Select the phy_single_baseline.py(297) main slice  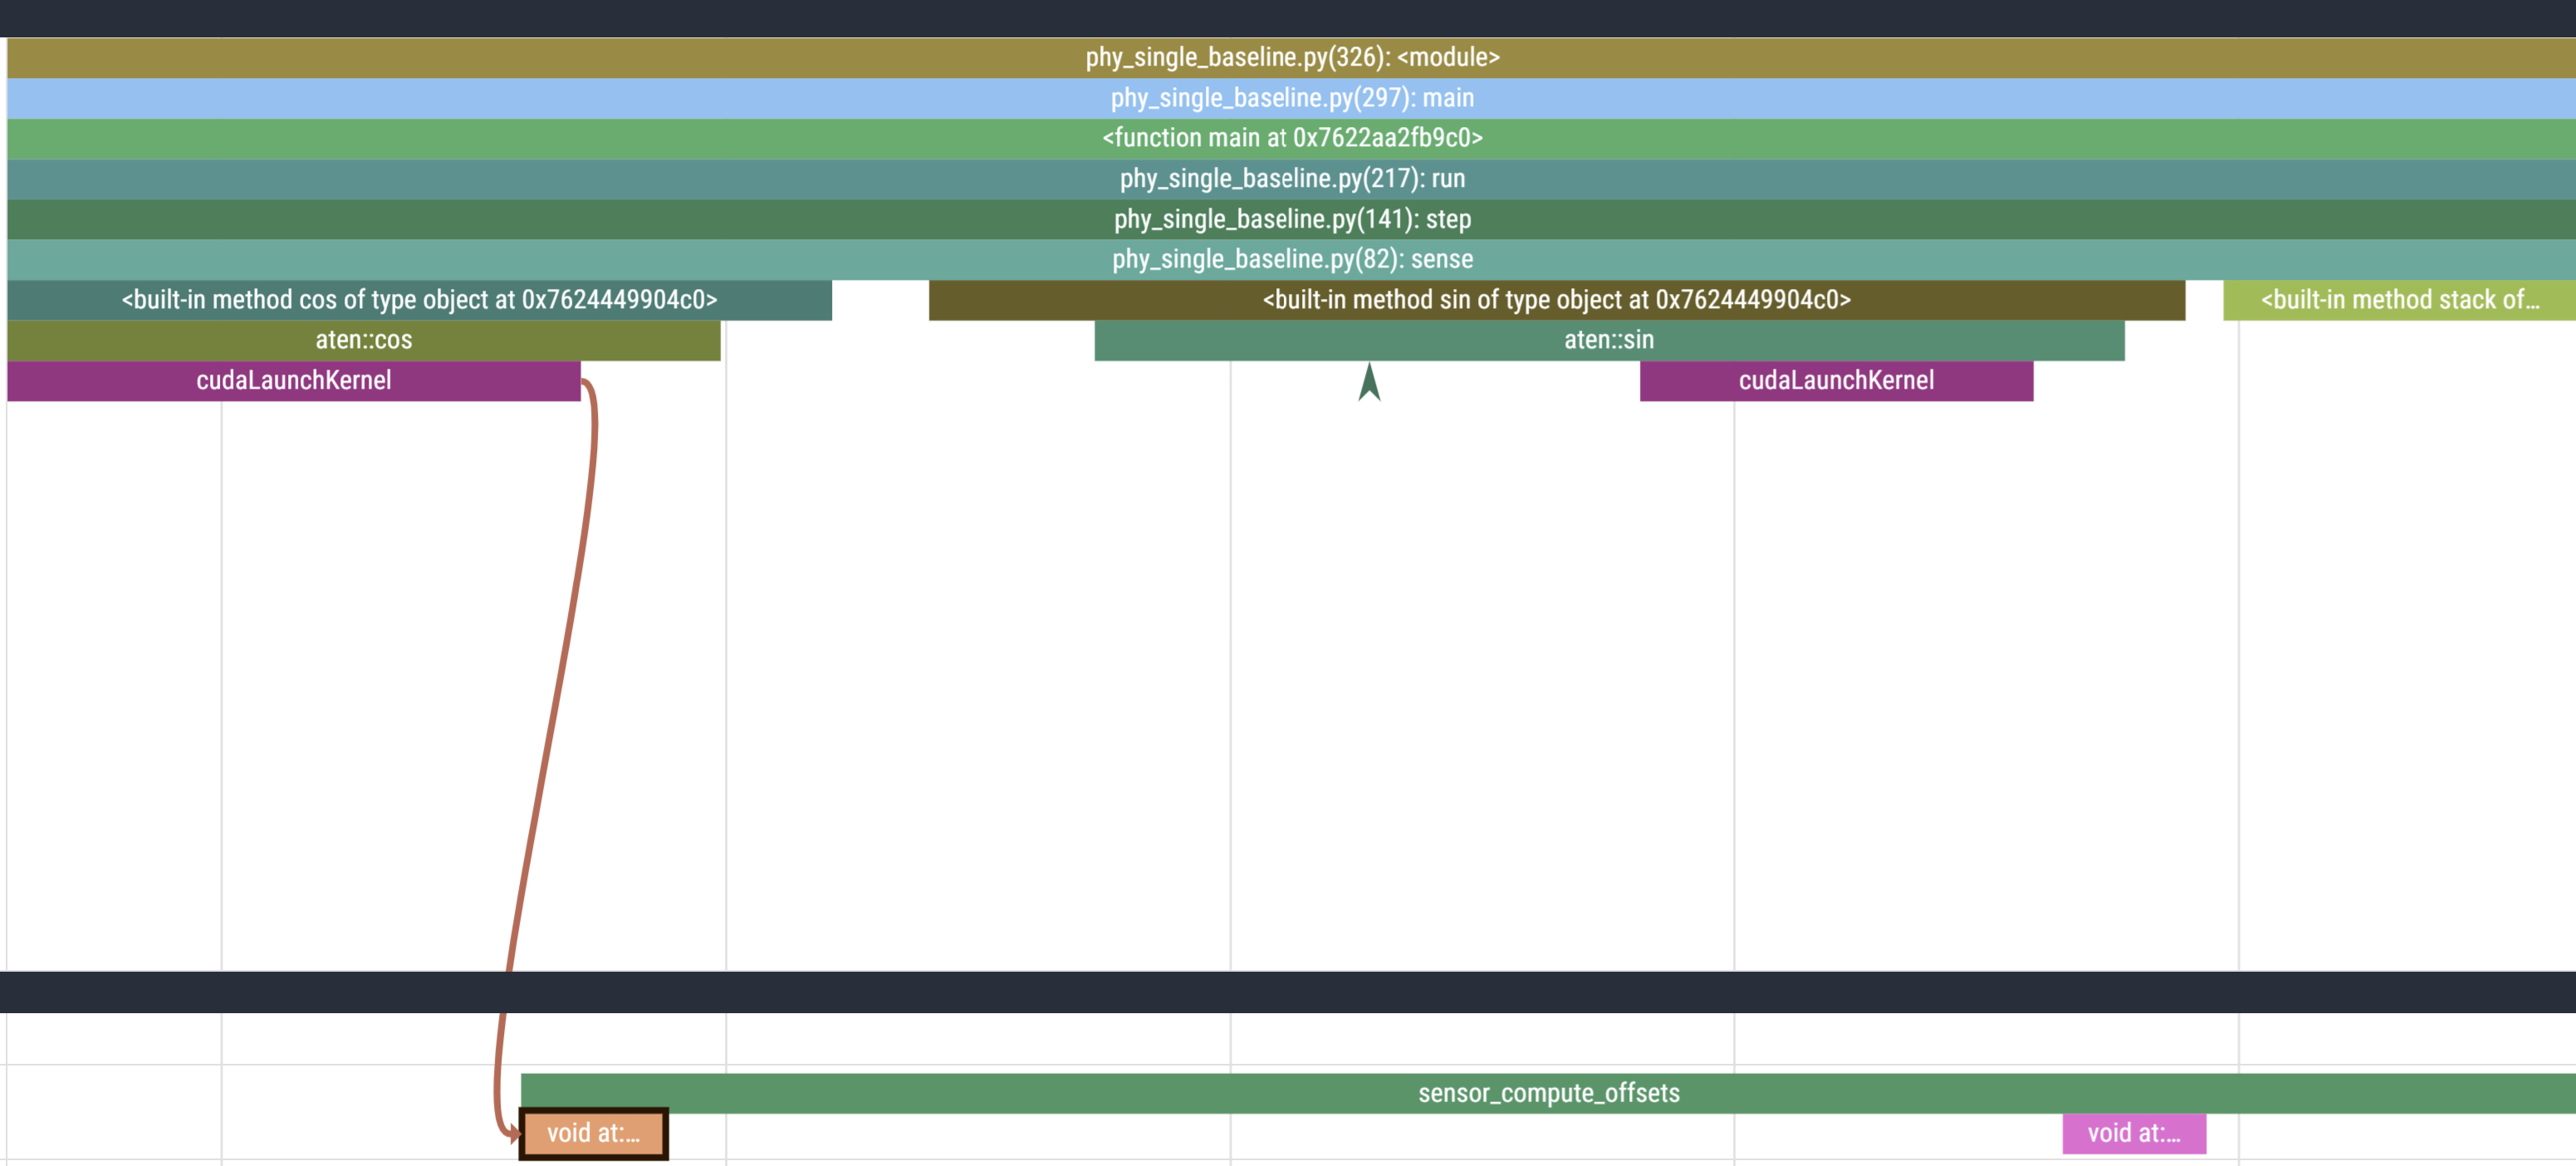(x=1292, y=98)
